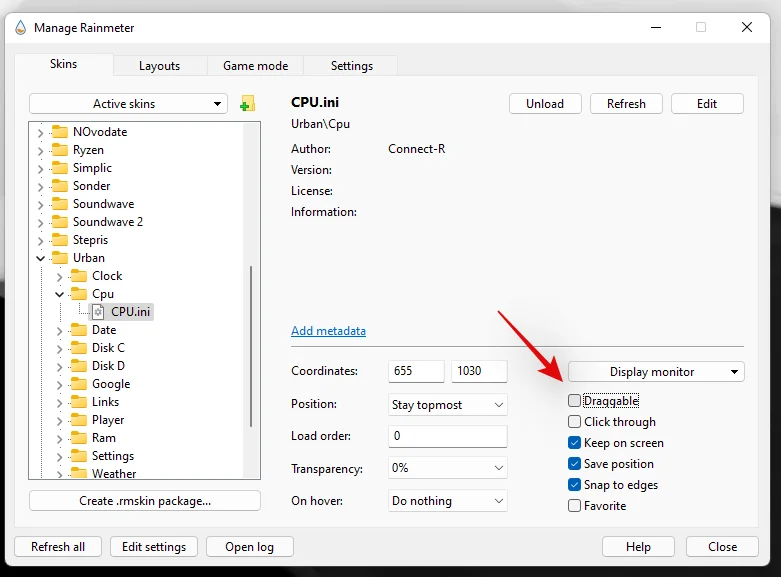Open the On hover dropdown

447,501
